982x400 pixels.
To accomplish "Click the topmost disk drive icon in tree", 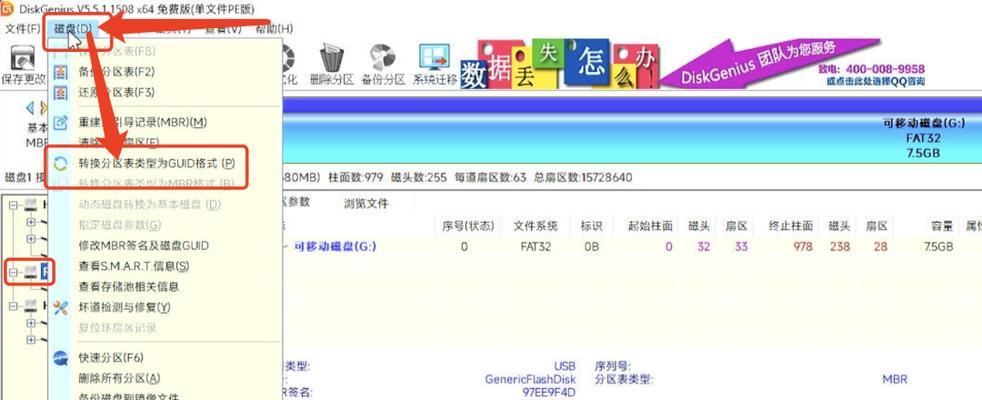I will tap(29, 205).
